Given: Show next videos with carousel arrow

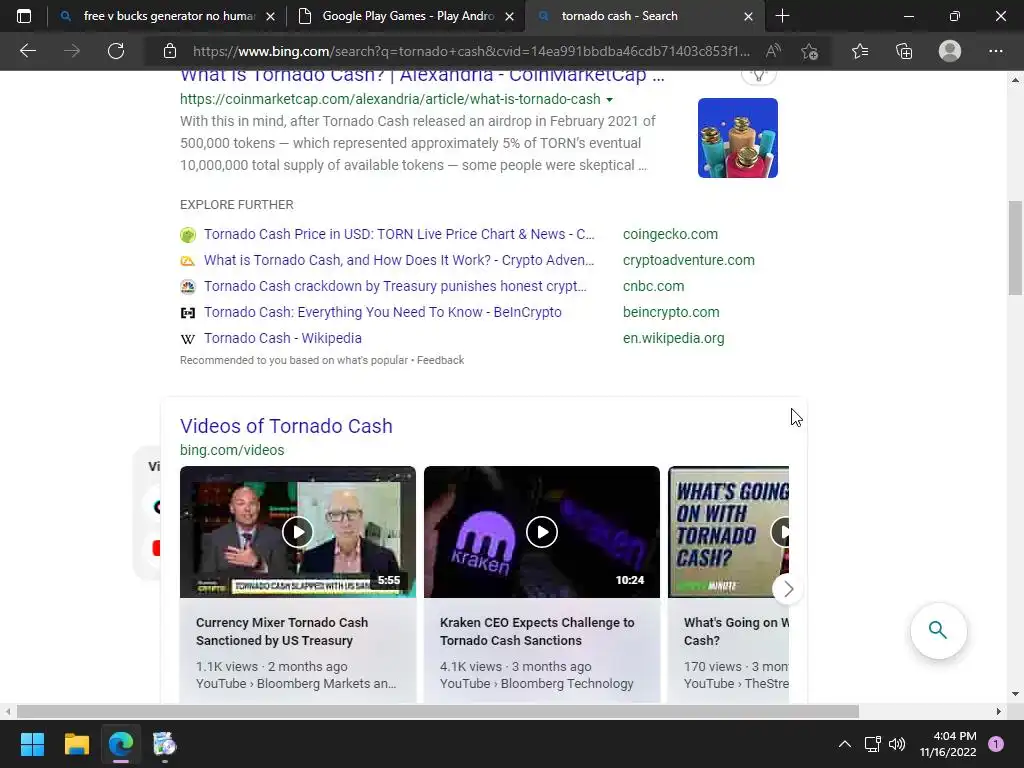Looking at the screenshot, I should [788, 589].
